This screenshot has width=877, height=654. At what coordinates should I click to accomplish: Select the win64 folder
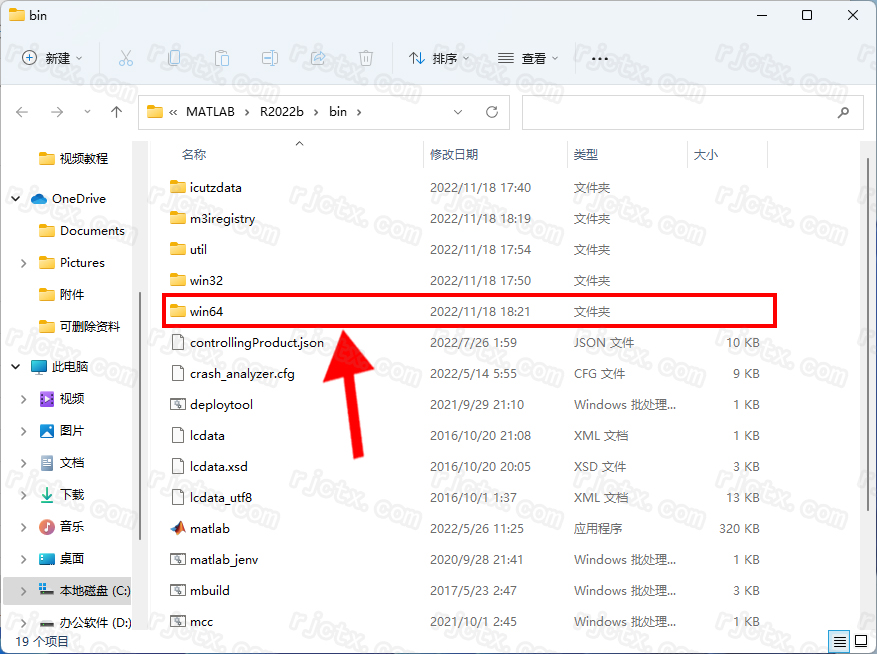(x=206, y=311)
